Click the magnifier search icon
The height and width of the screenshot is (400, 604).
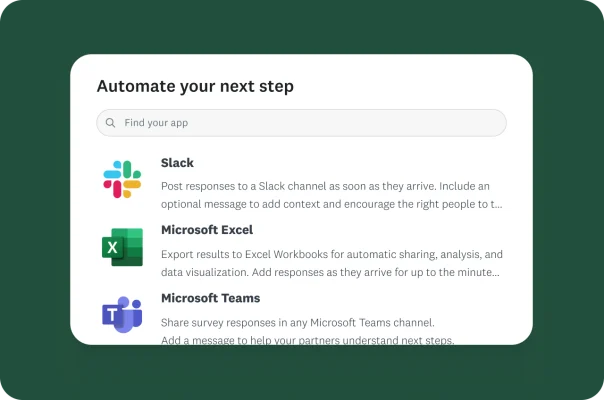(111, 123)
